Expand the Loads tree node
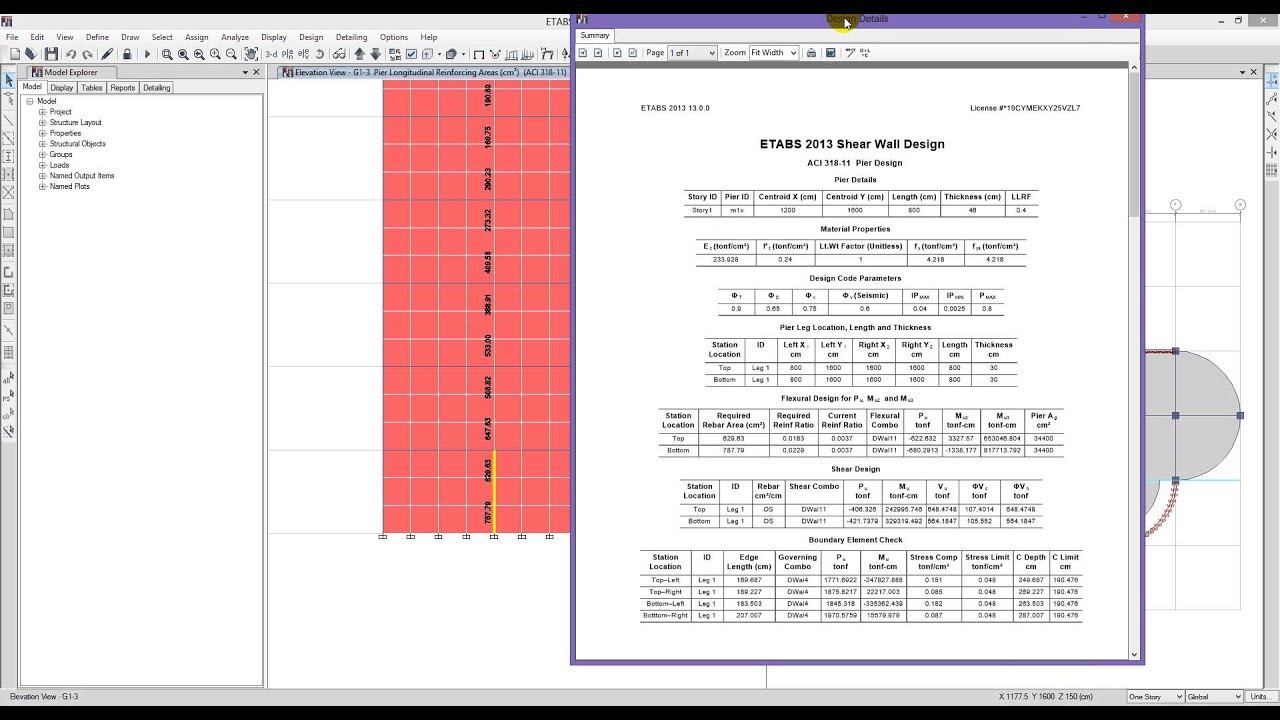Screen dimensions: 1280x720 43,165
